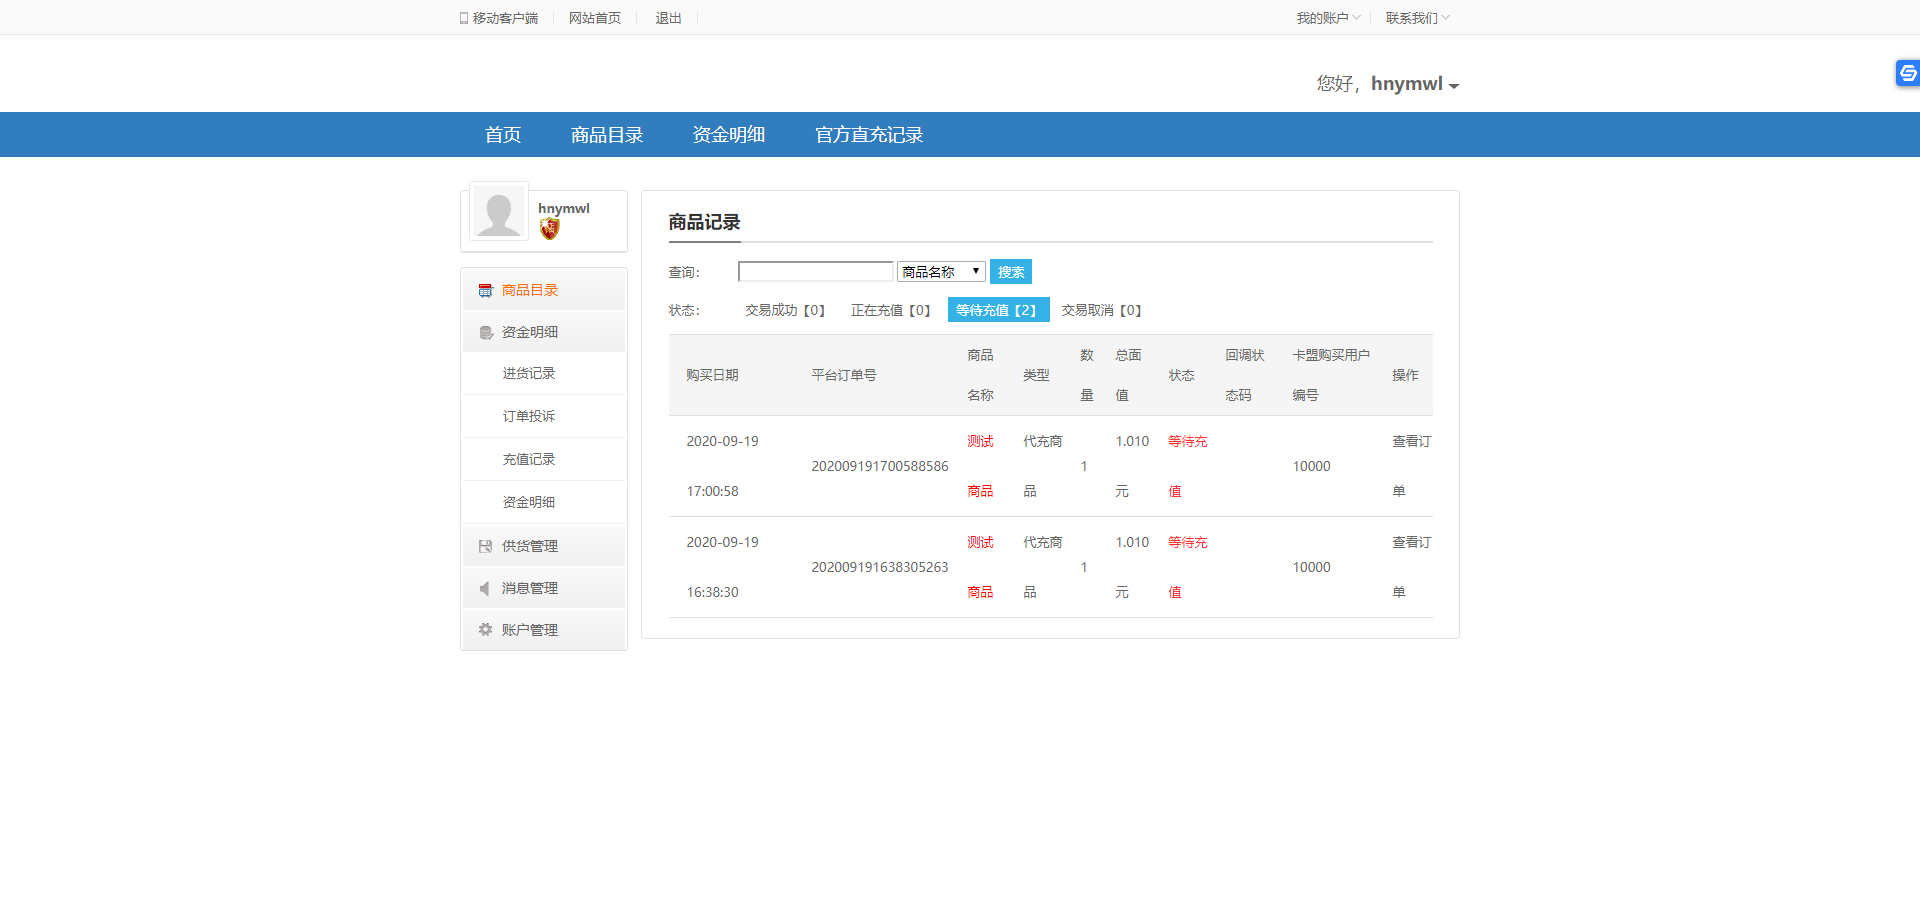Open 首页 in the blue navigation bar
Viewport: 1920px width, 921px height.
pyautogui.click(x=503, y=135)
